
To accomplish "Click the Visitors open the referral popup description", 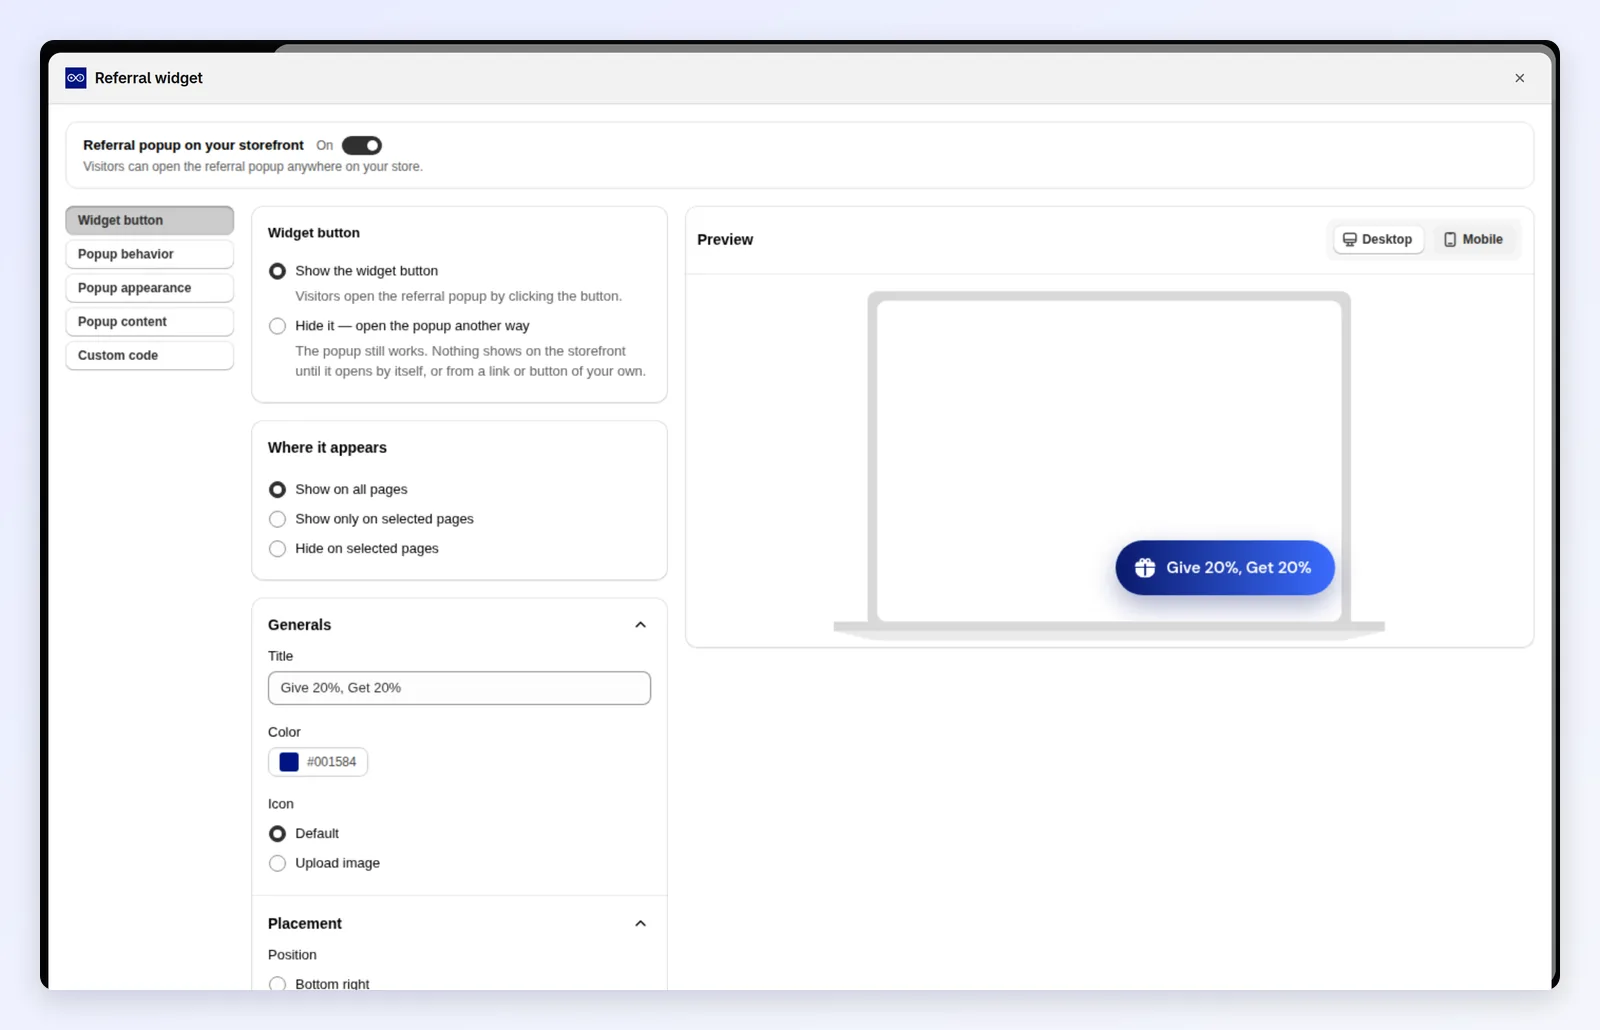I will click(458, 296).
